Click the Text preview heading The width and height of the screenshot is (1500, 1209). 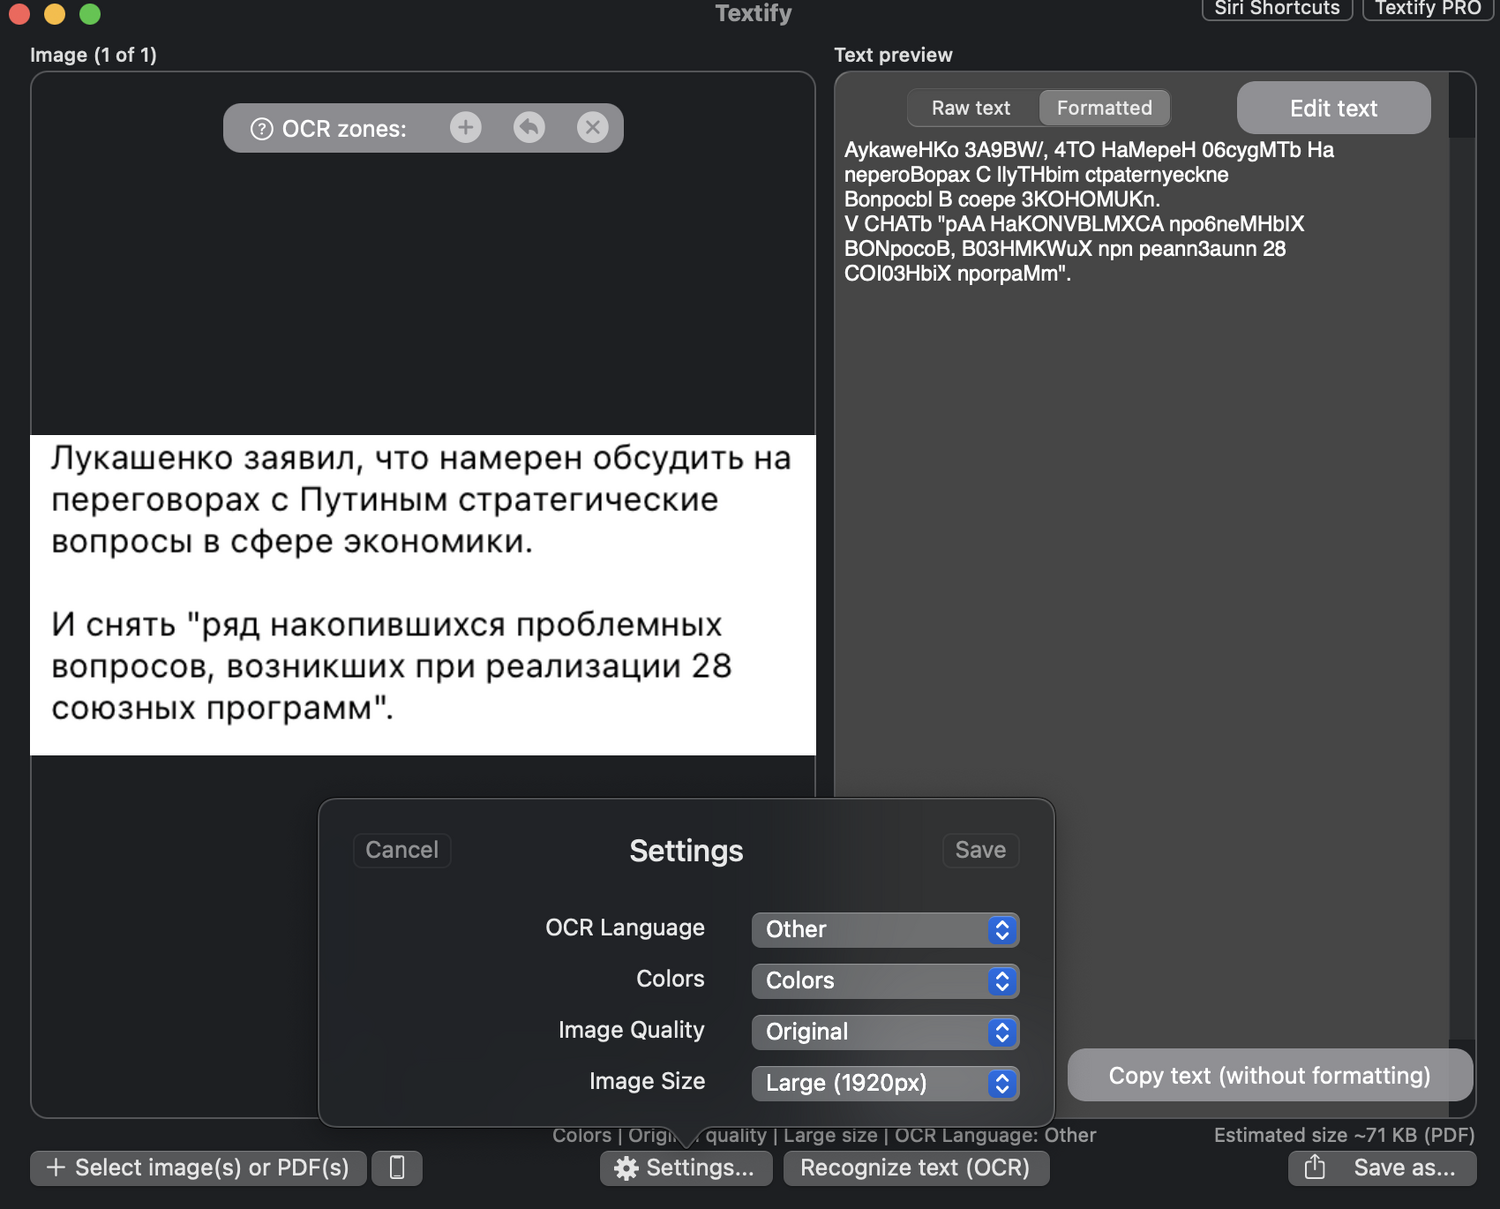pyautogui.click(x=893, y=55)
